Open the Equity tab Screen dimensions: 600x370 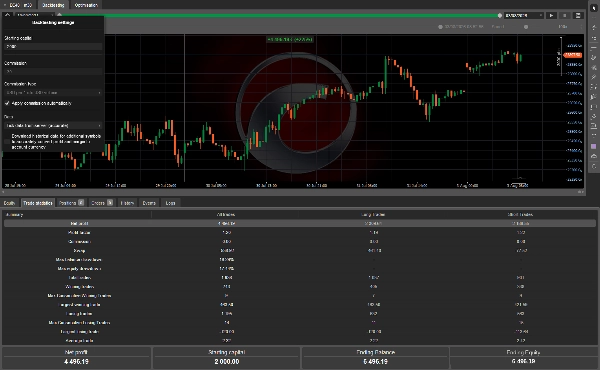[9, 203]
